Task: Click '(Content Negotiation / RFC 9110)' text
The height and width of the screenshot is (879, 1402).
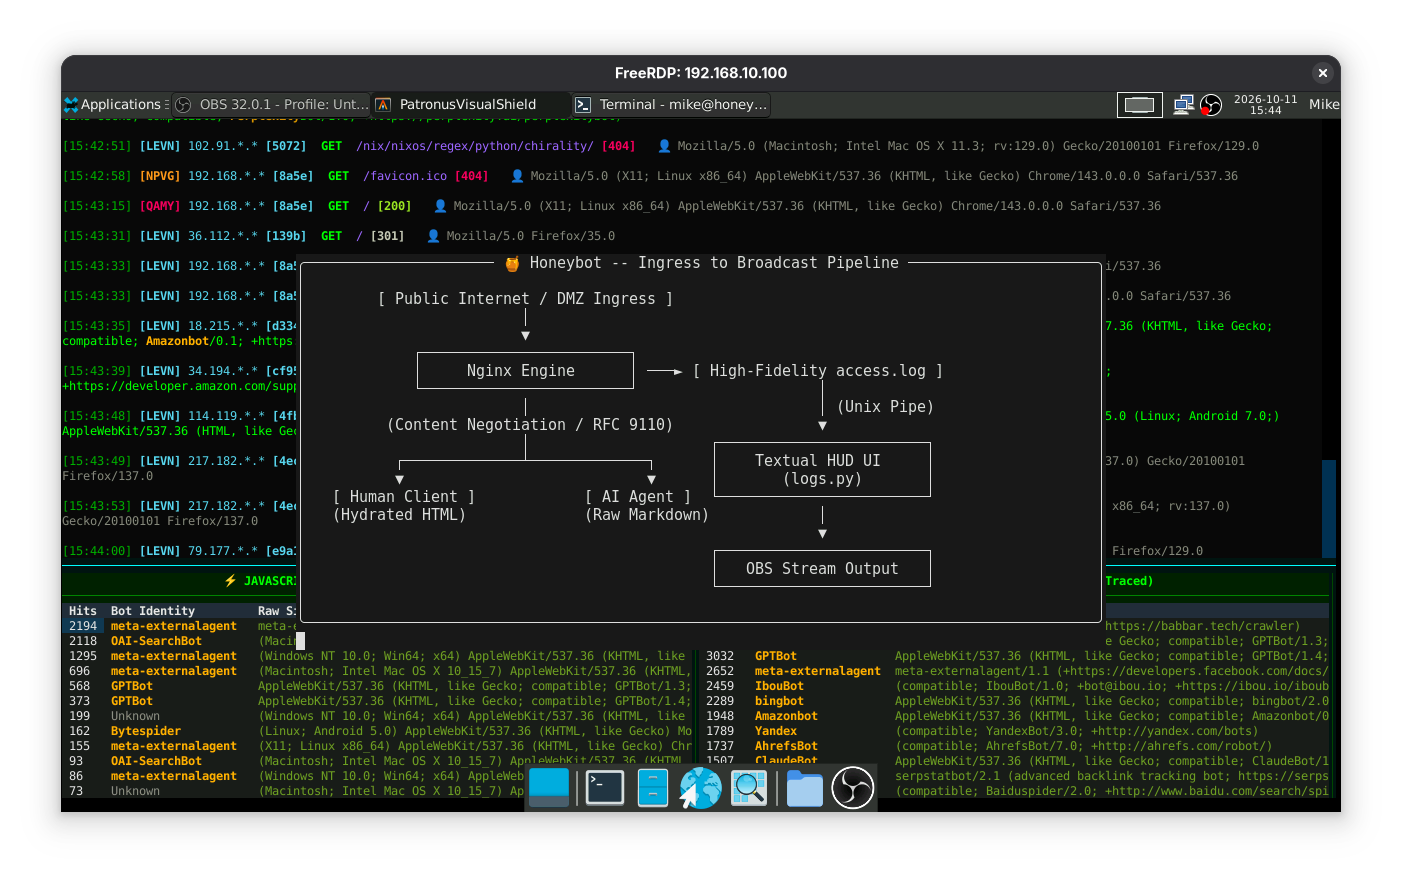Action: pyautogui.click(x=529, y=425)
